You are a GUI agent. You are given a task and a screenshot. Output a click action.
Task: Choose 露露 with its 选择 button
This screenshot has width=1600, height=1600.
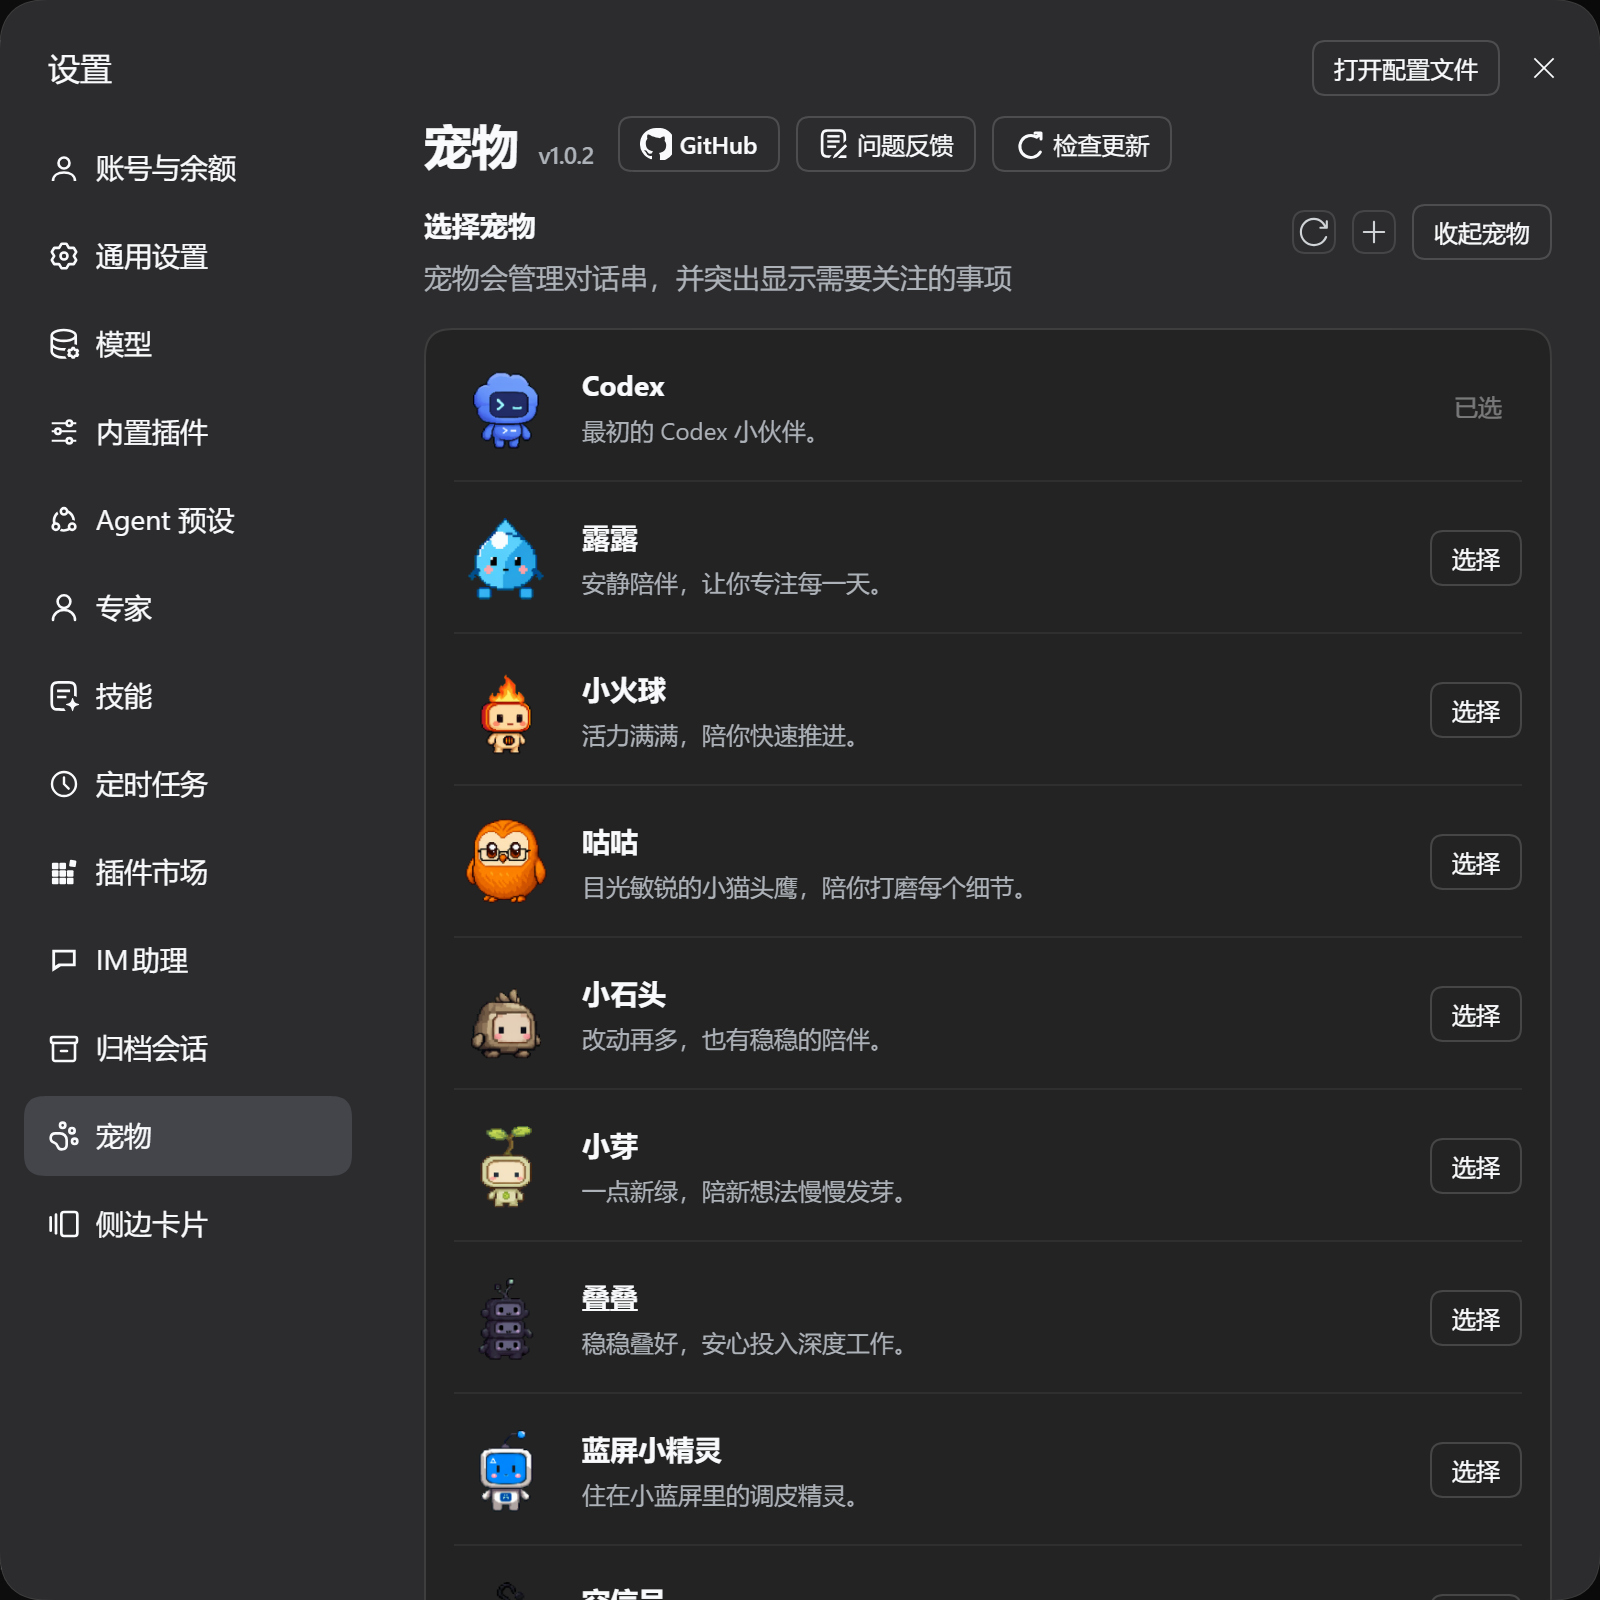coord(1475,558)
